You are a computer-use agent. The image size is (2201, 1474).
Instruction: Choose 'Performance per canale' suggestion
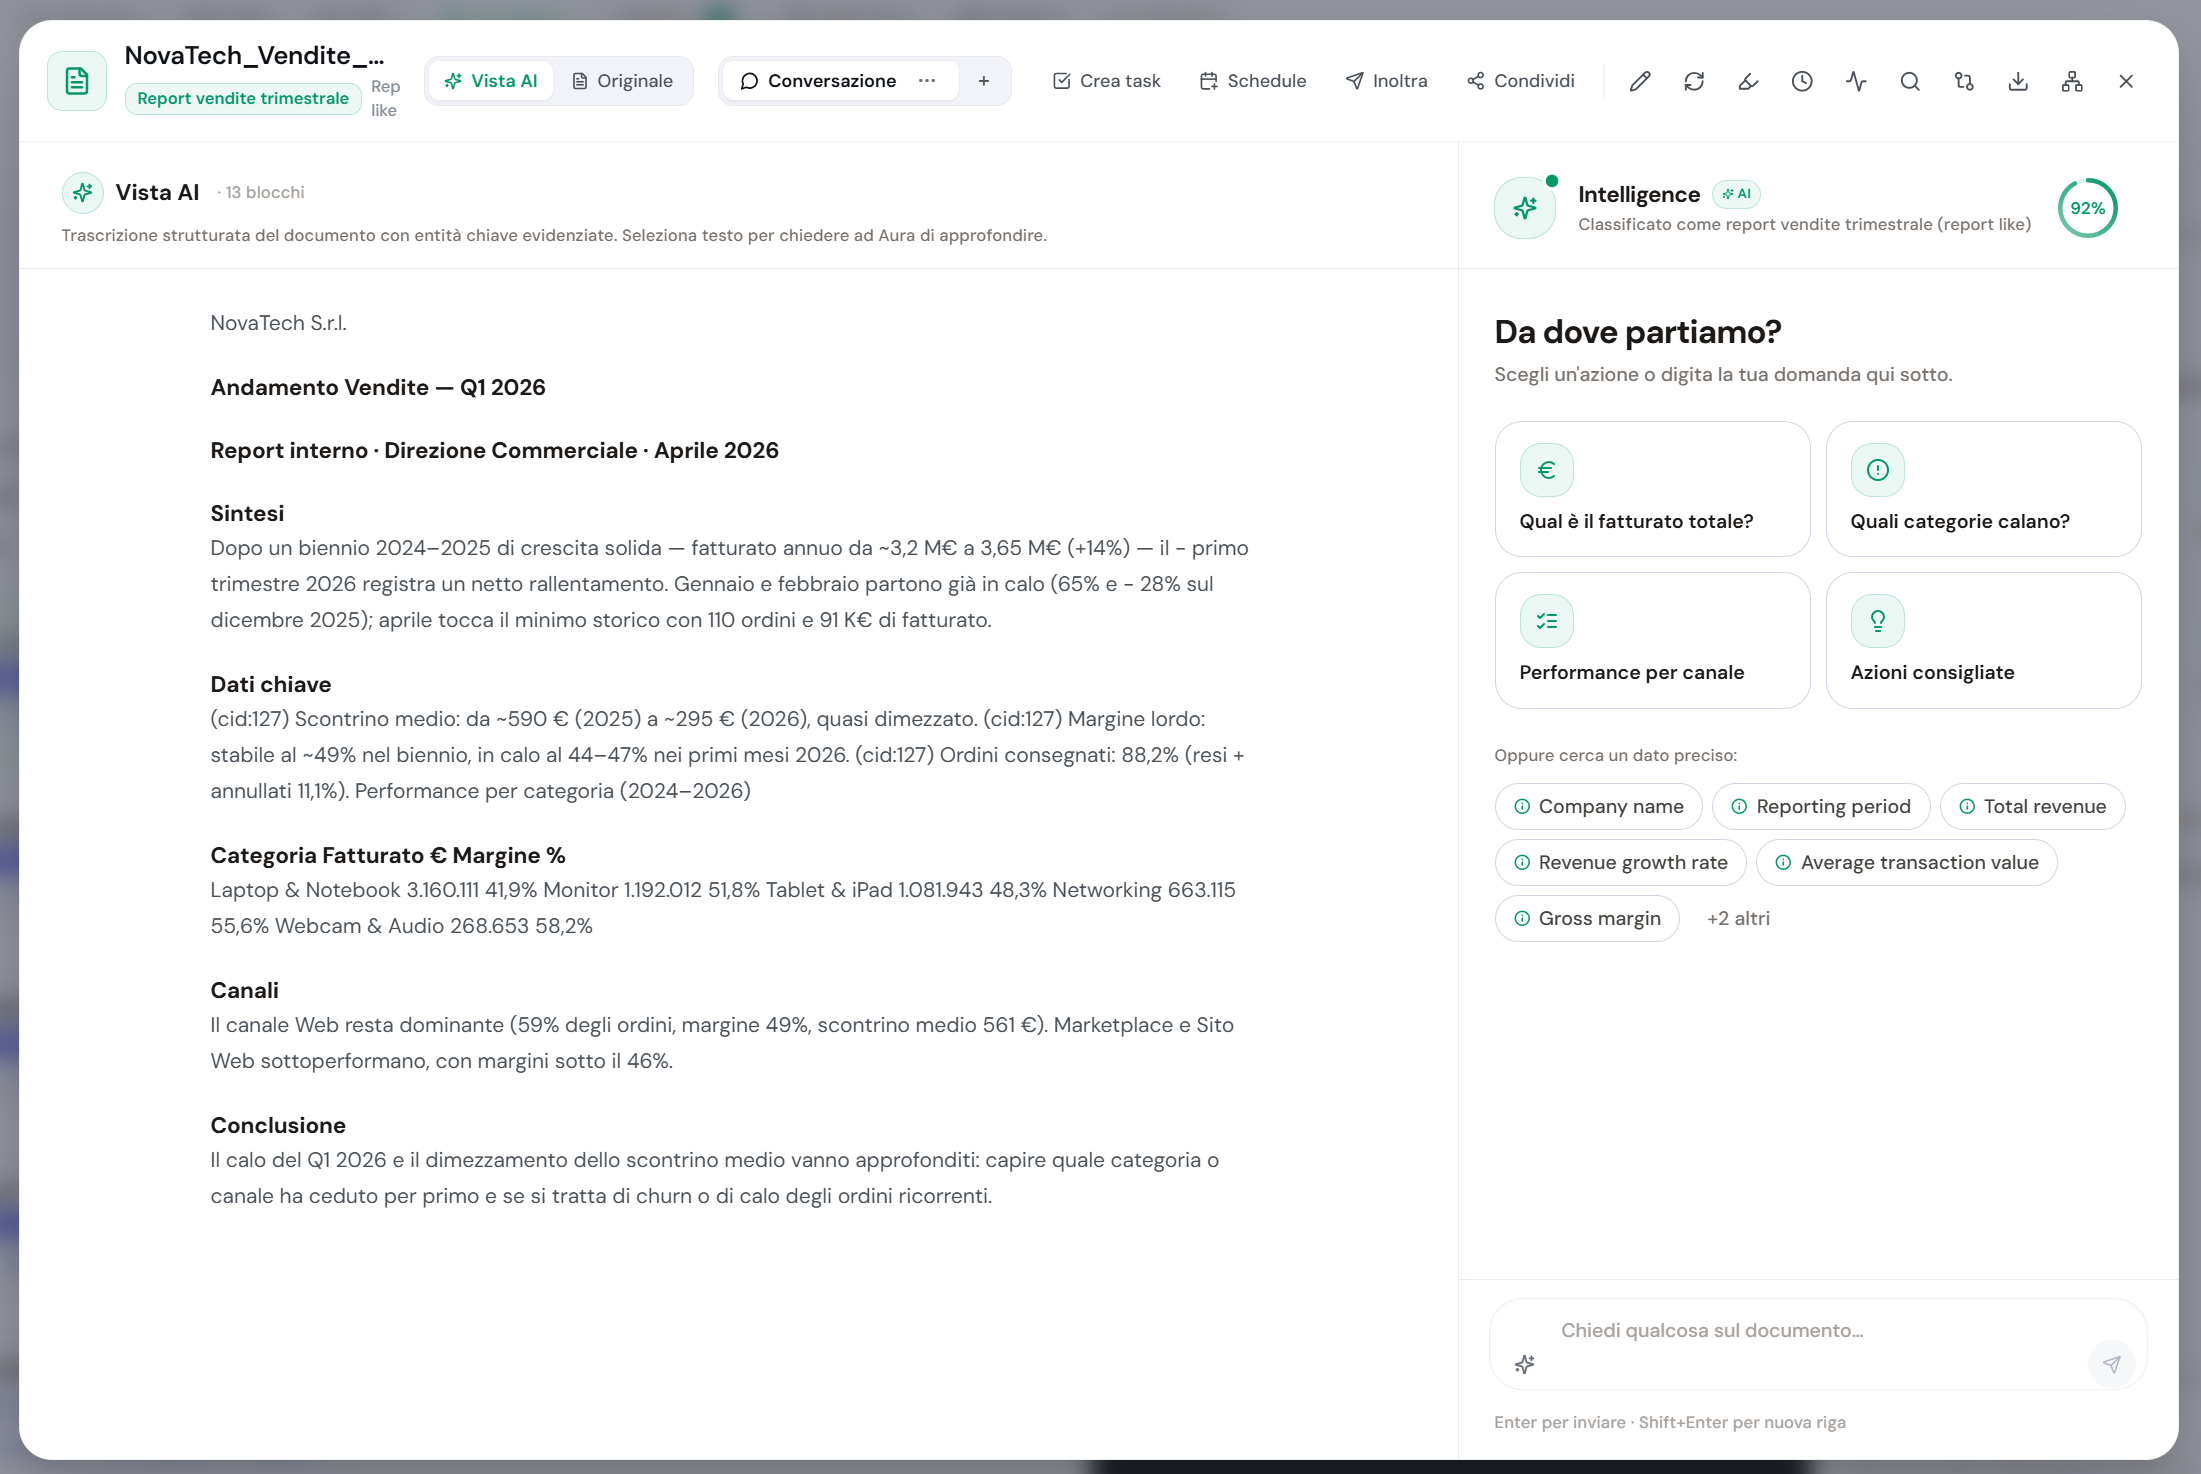pos(1652,640)
